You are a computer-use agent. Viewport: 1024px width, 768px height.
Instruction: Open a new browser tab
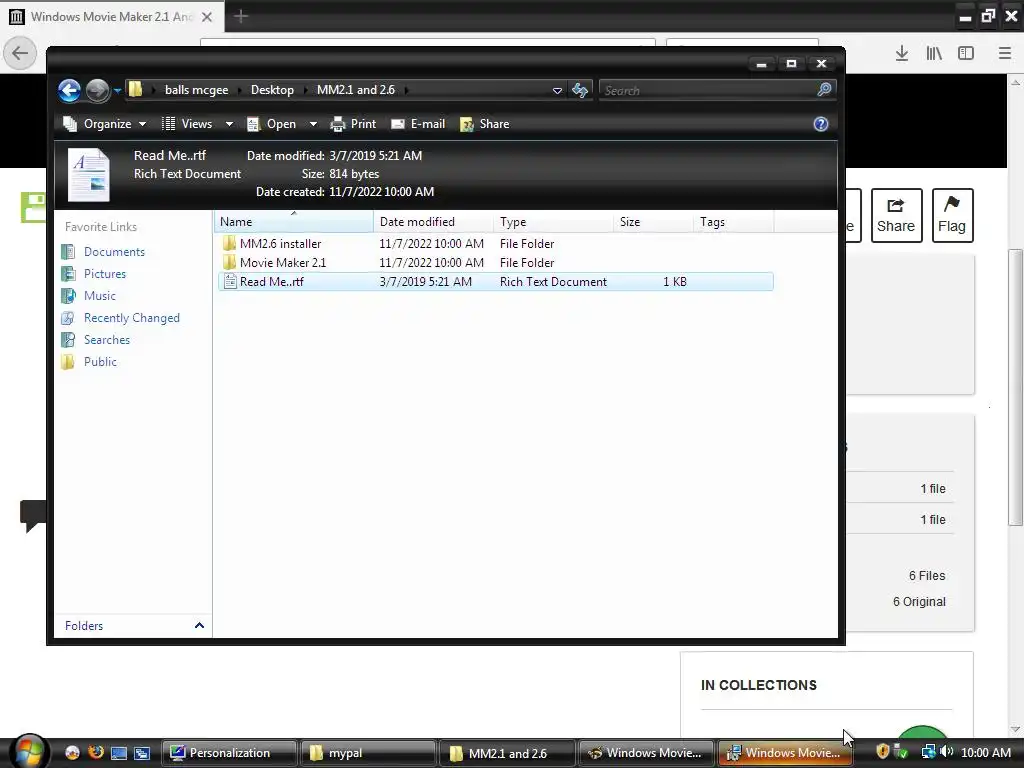point(241,16)
